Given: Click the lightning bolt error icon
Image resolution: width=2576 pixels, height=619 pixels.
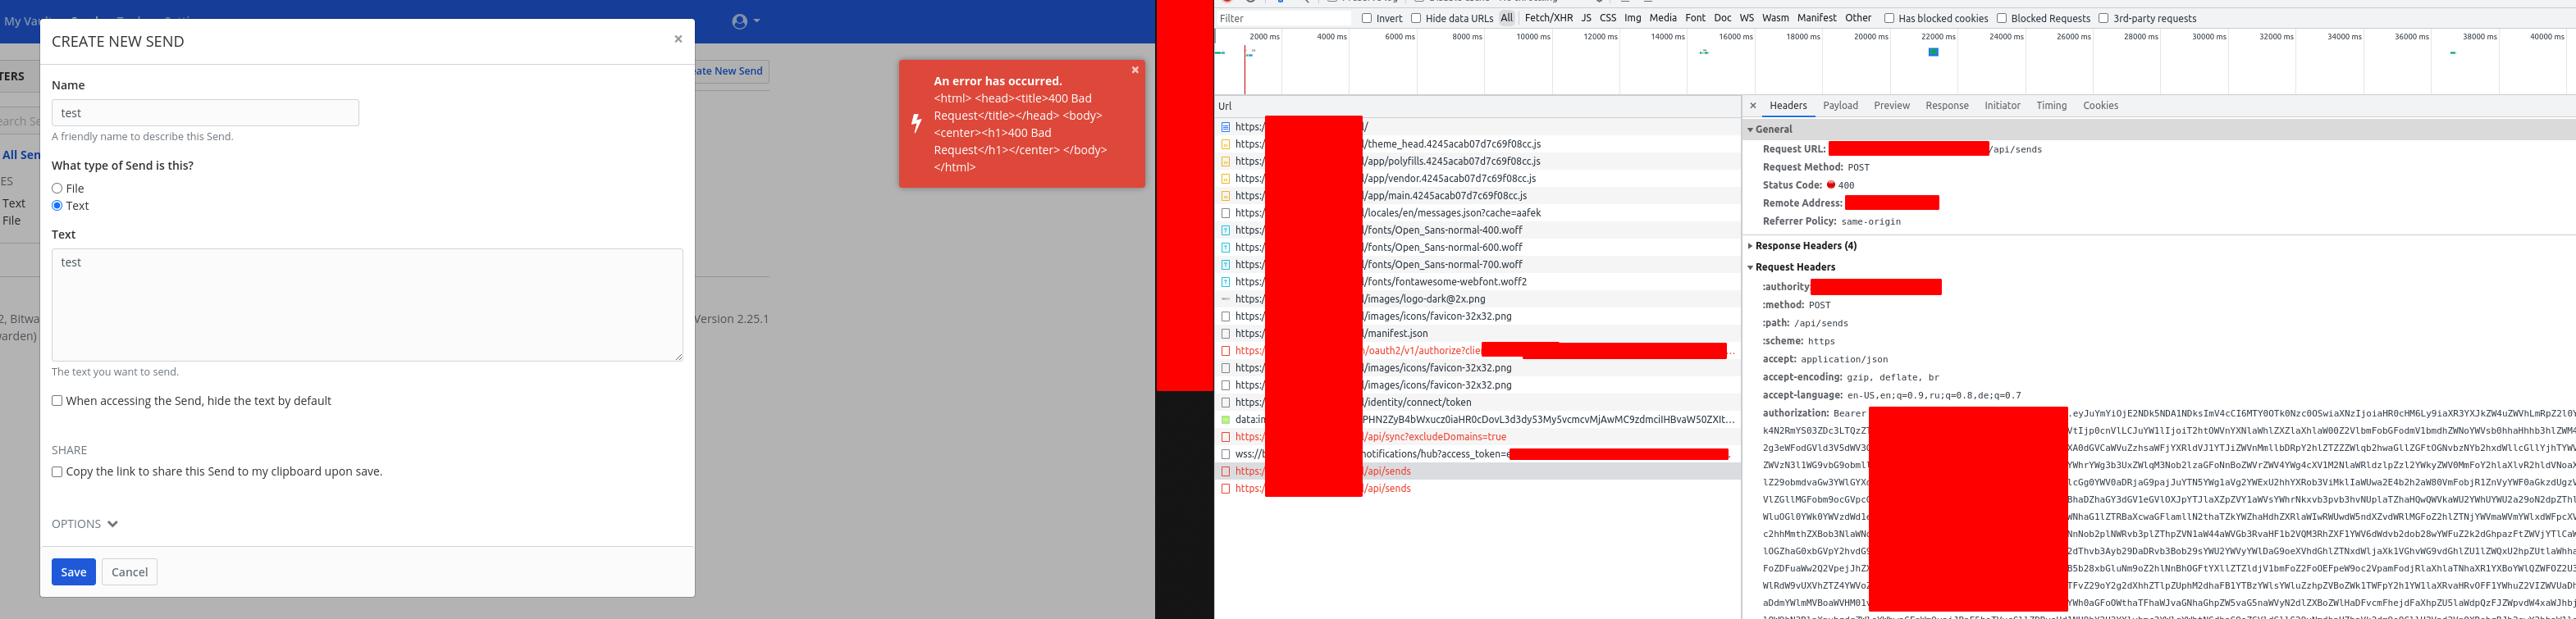Looking at the screenshot, I should [x=916, y=123].
